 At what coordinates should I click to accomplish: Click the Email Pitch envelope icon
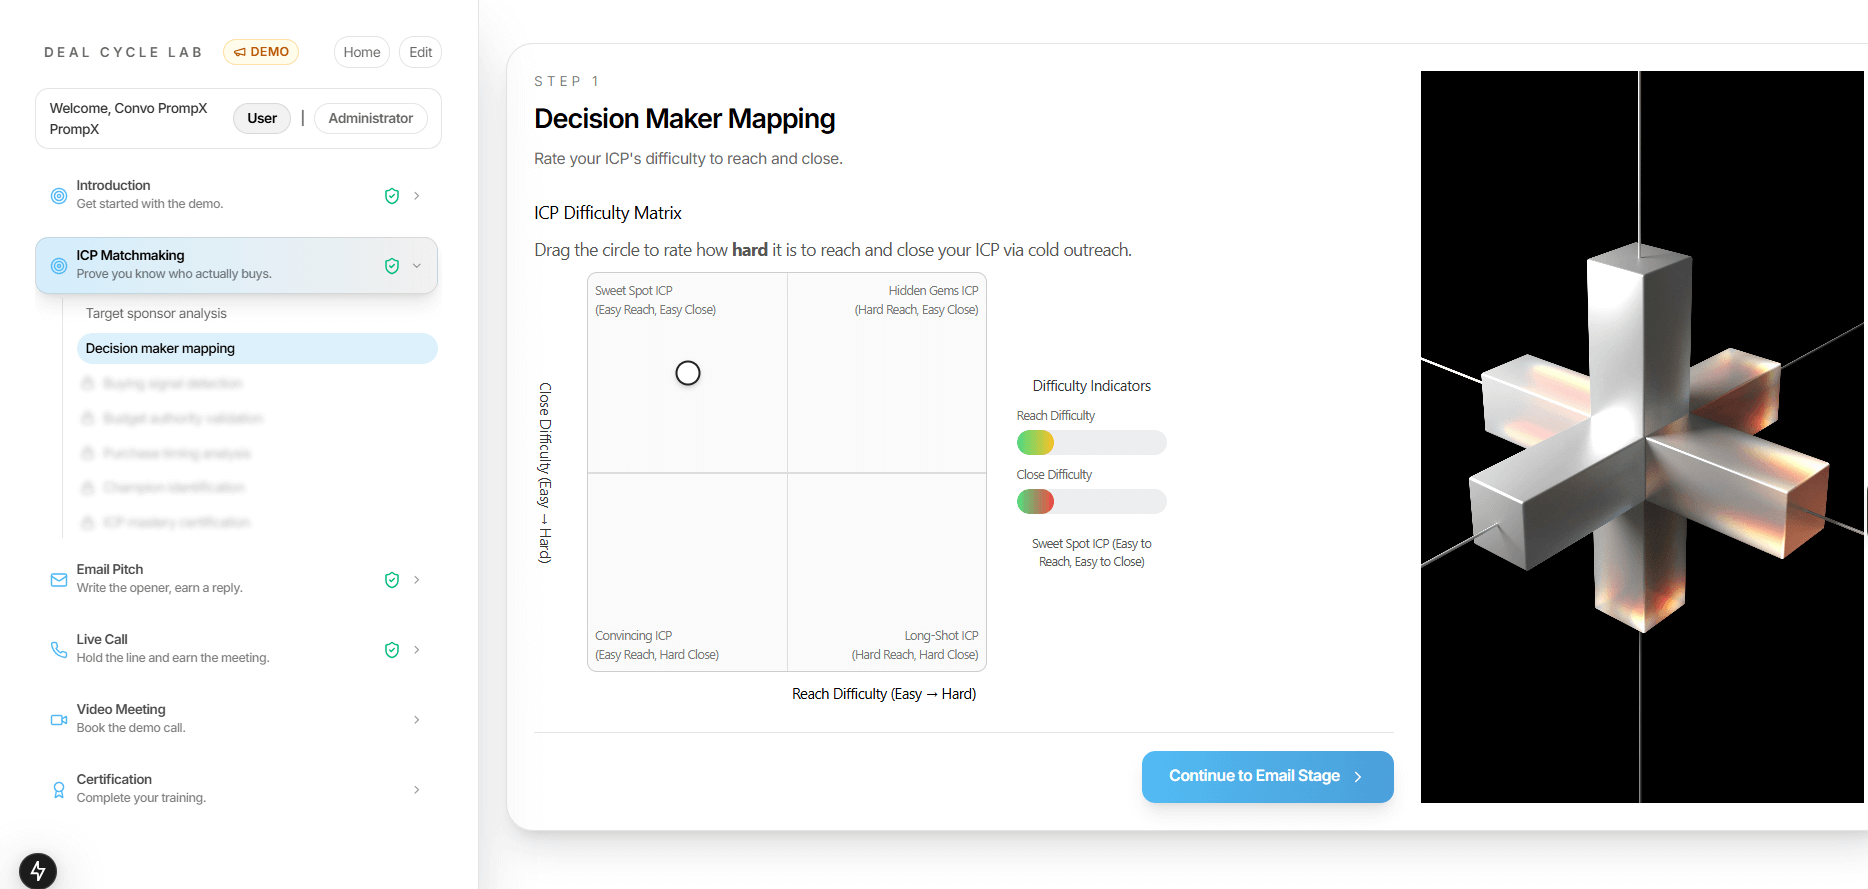pyautogui.click(x=59, y=580)
